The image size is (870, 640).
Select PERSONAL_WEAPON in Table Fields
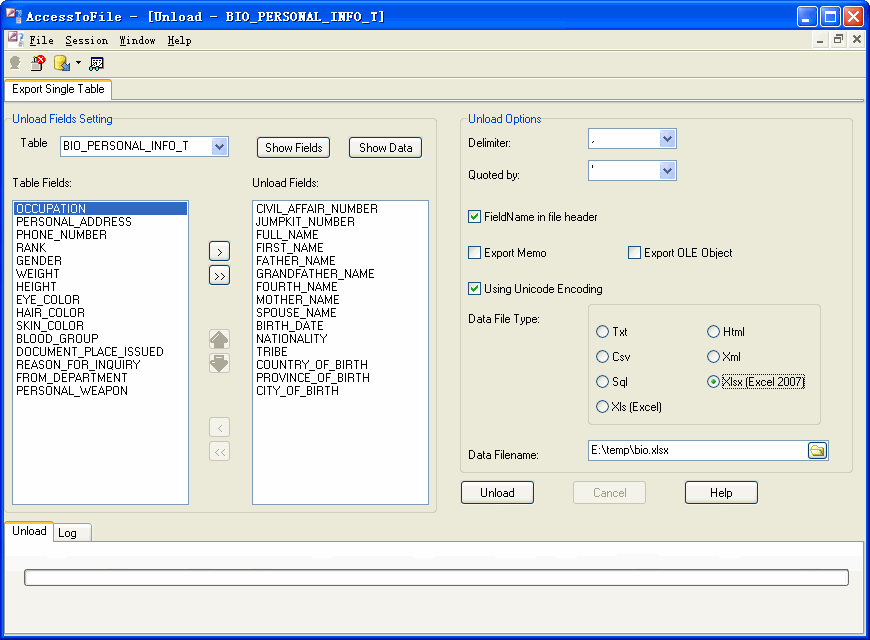pos(100,391)
